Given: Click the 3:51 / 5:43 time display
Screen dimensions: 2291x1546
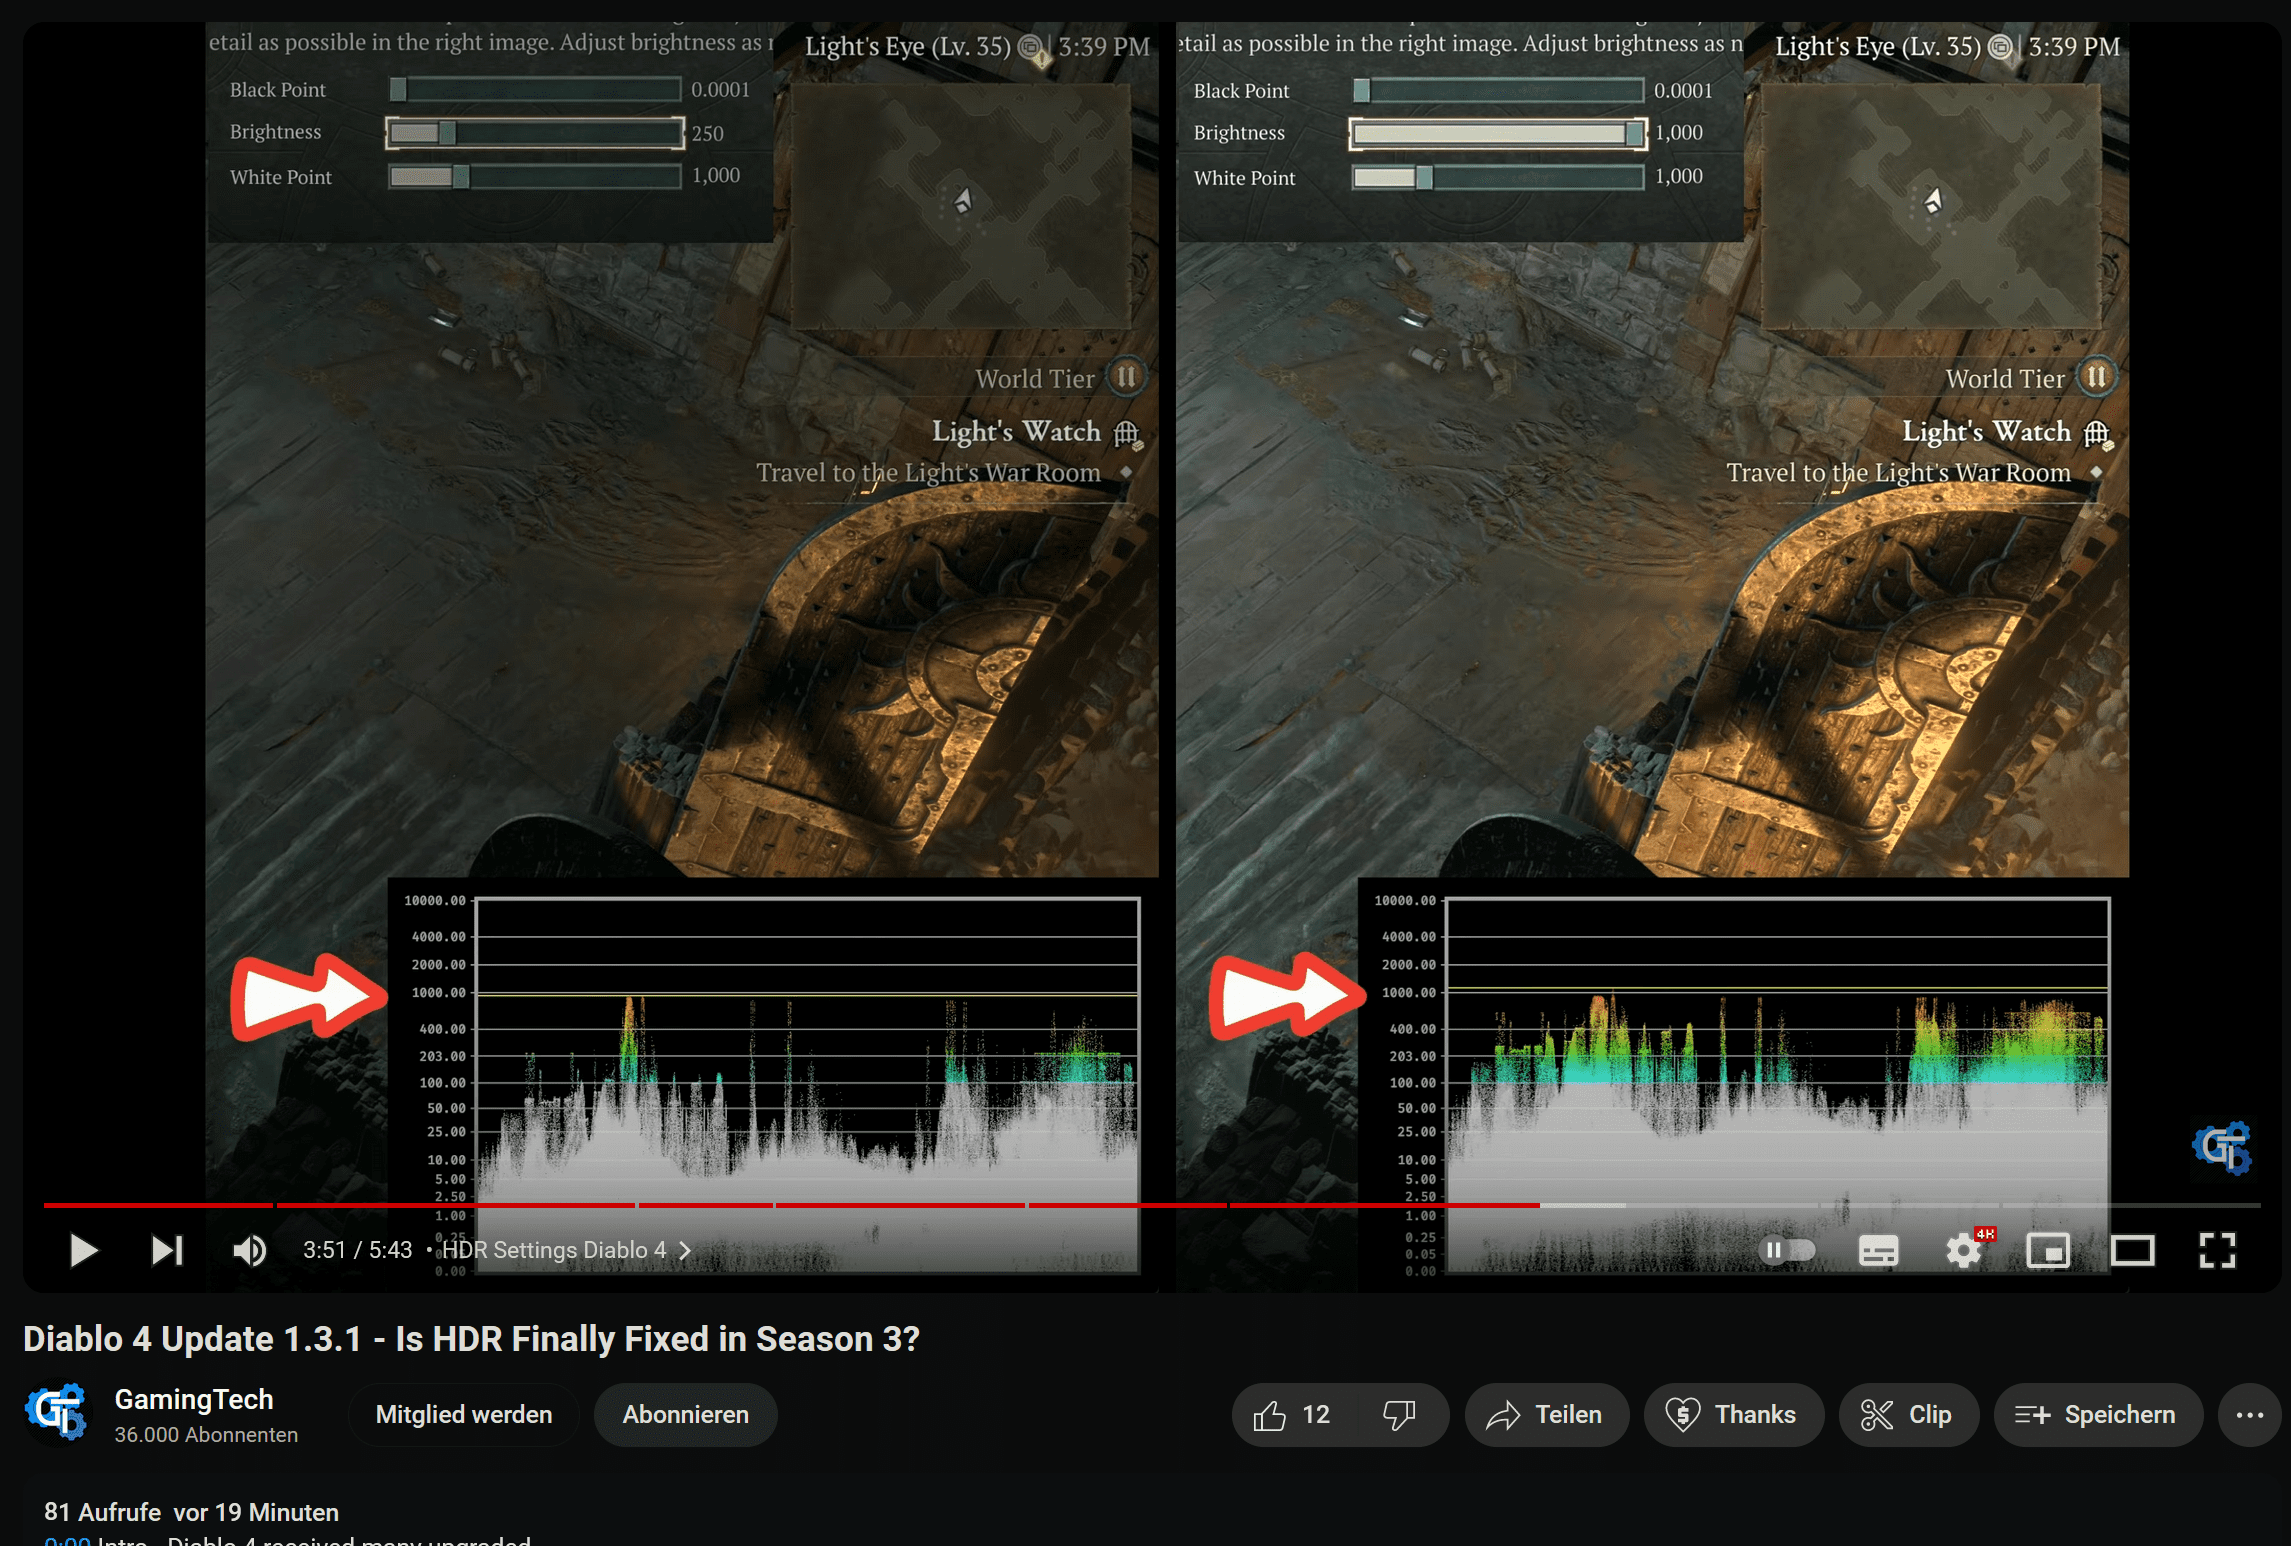Looking at the screenshot, I should click(x=358, y=1250).
